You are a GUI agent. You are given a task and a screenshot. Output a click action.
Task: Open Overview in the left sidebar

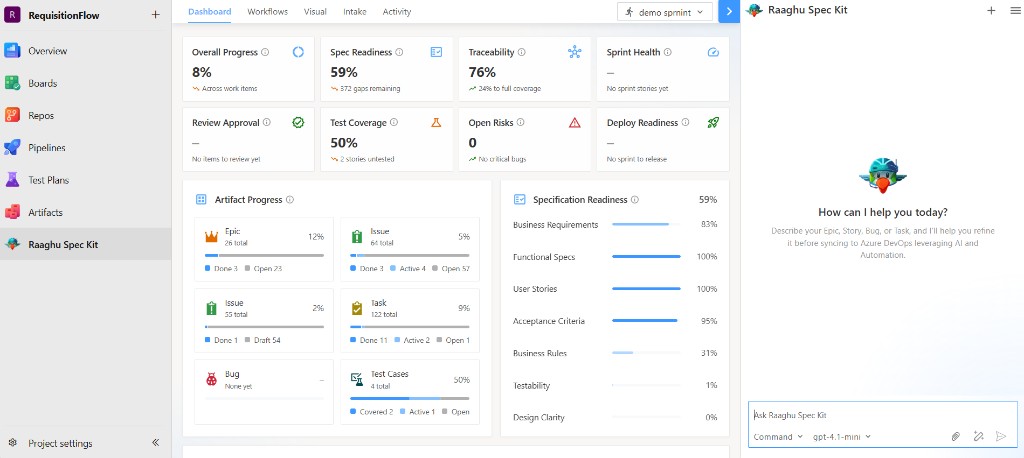click(x=86, y=51)
